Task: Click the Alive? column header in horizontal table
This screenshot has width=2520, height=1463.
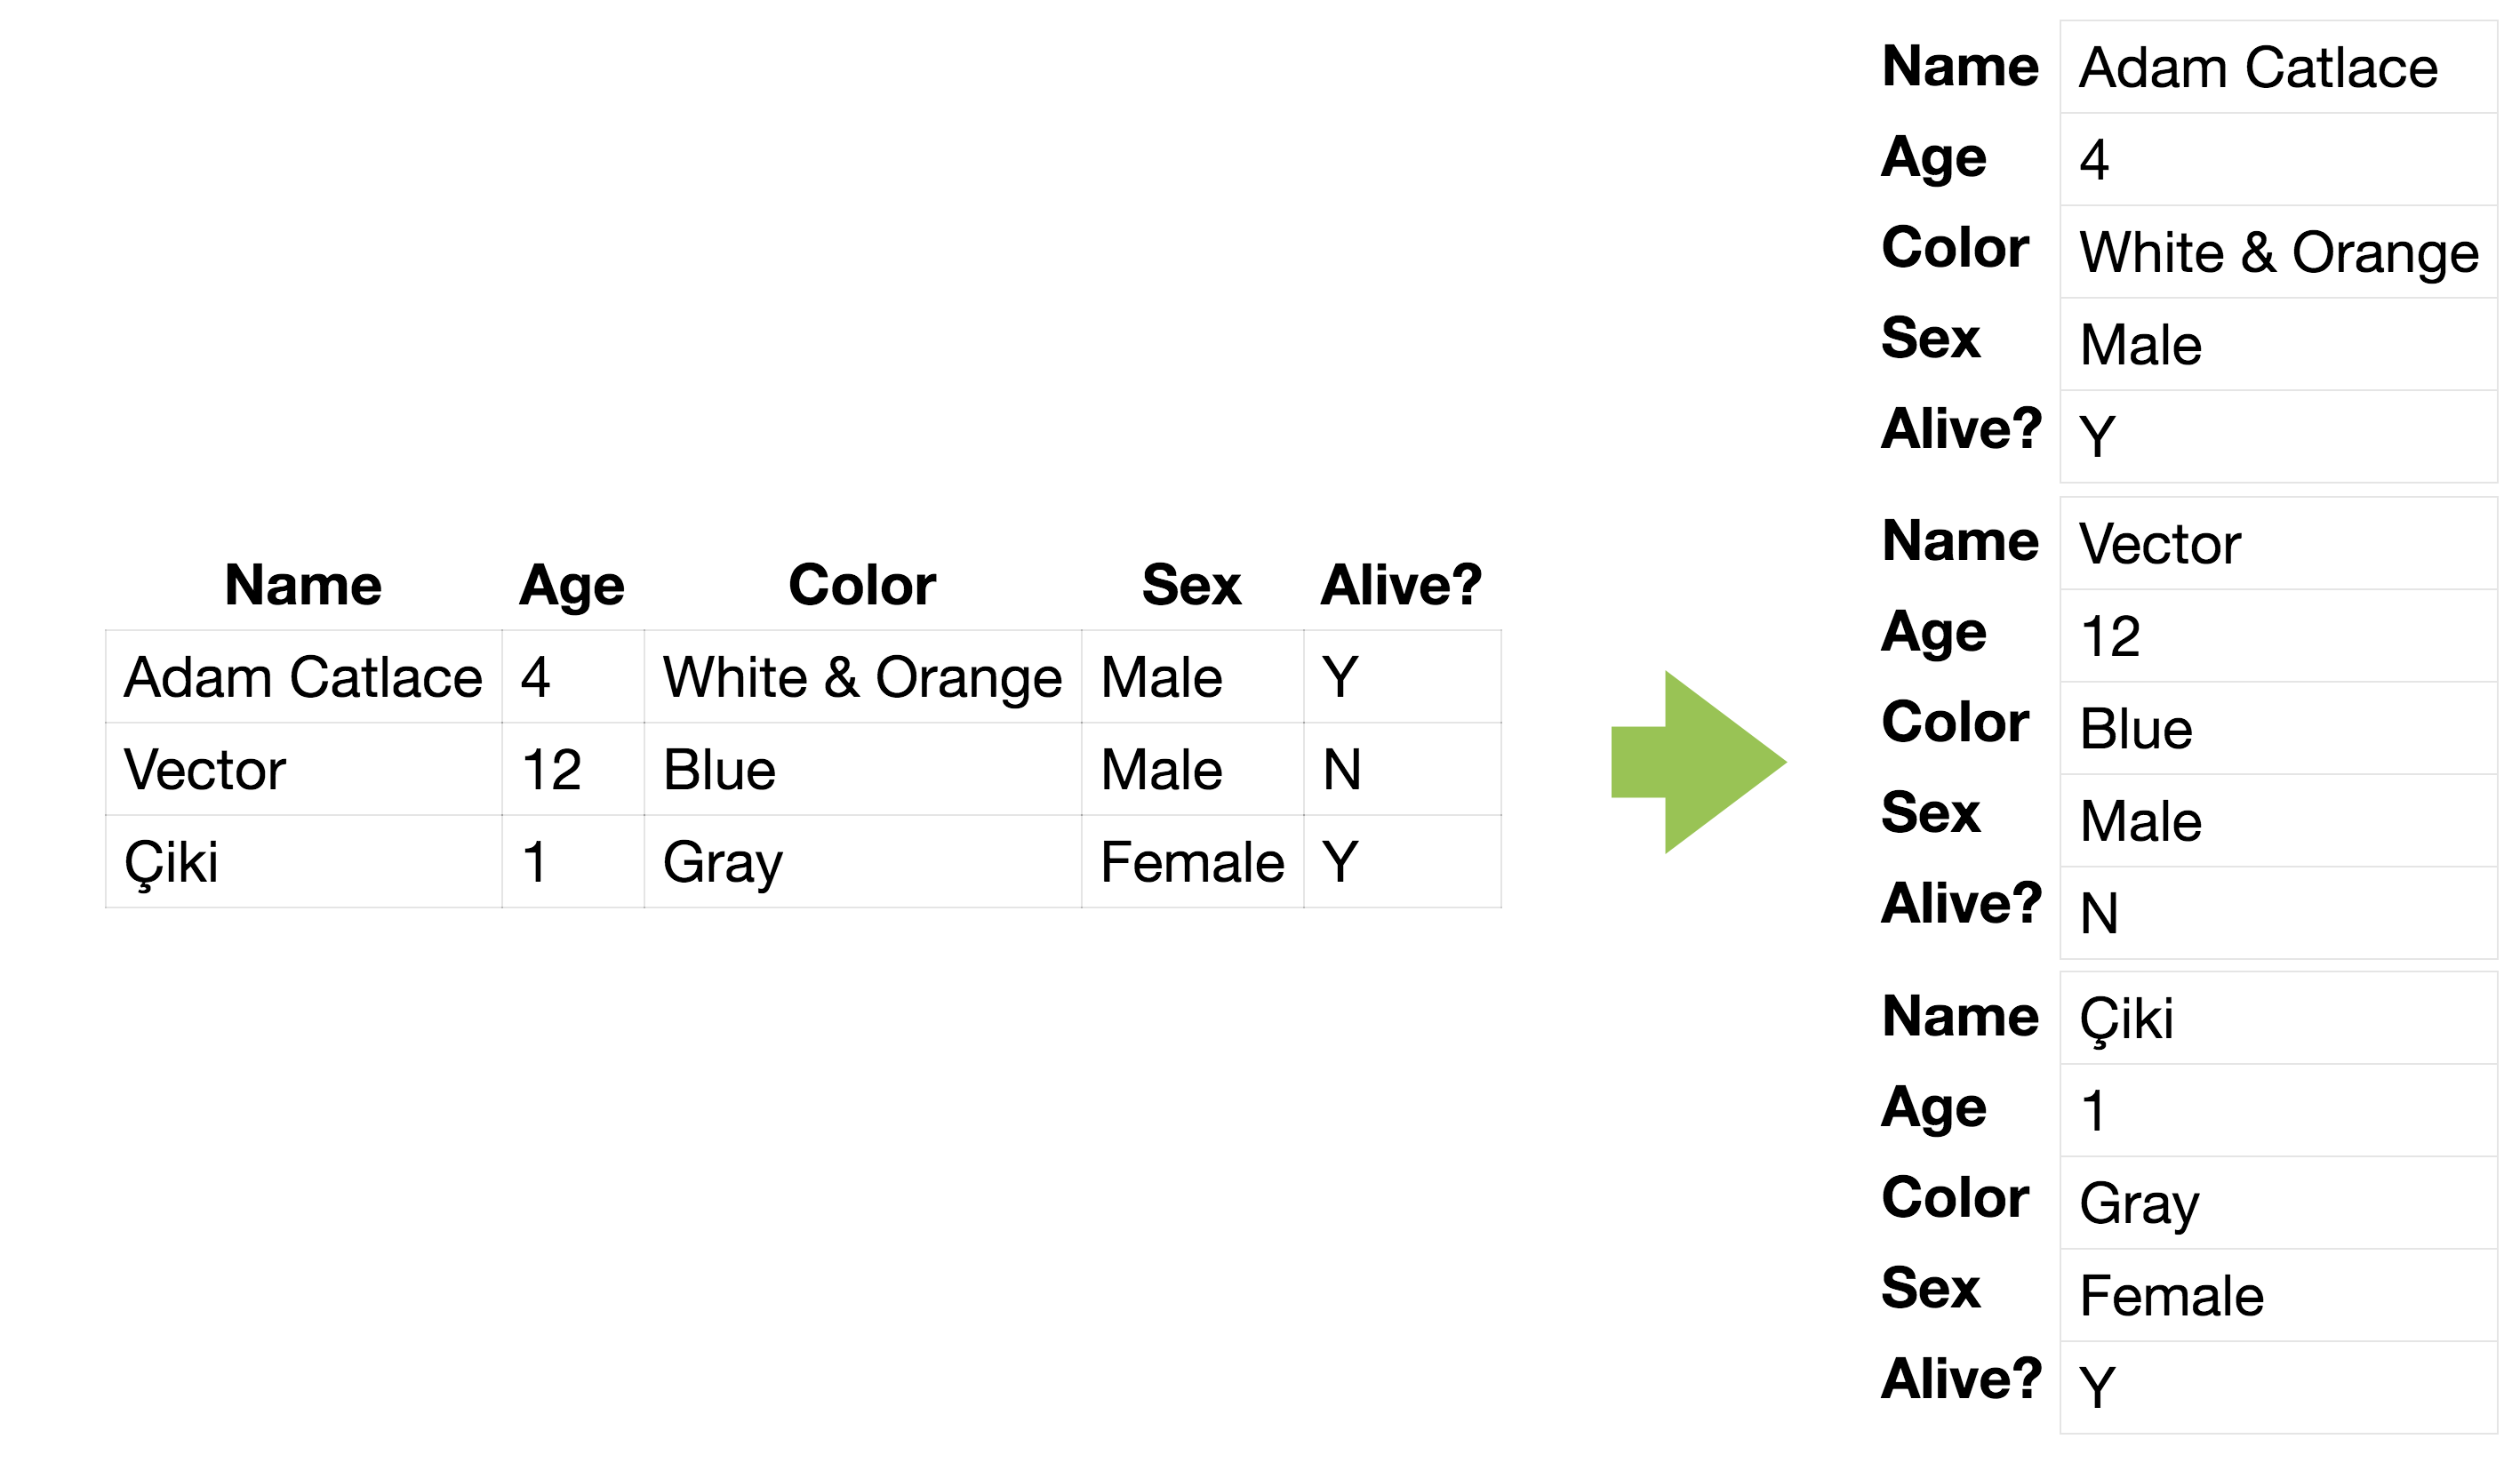Action: coord(1401,586)
